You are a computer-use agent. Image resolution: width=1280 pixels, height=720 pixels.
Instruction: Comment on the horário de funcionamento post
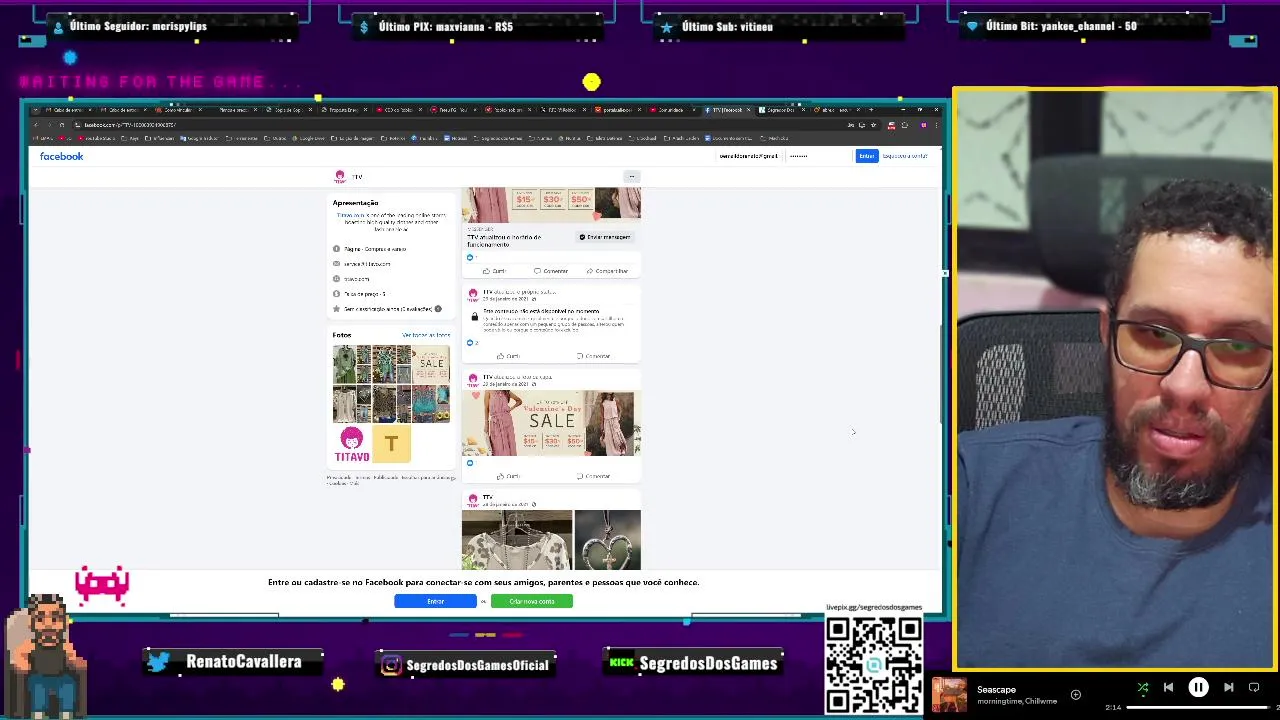[x=551, y=271]
